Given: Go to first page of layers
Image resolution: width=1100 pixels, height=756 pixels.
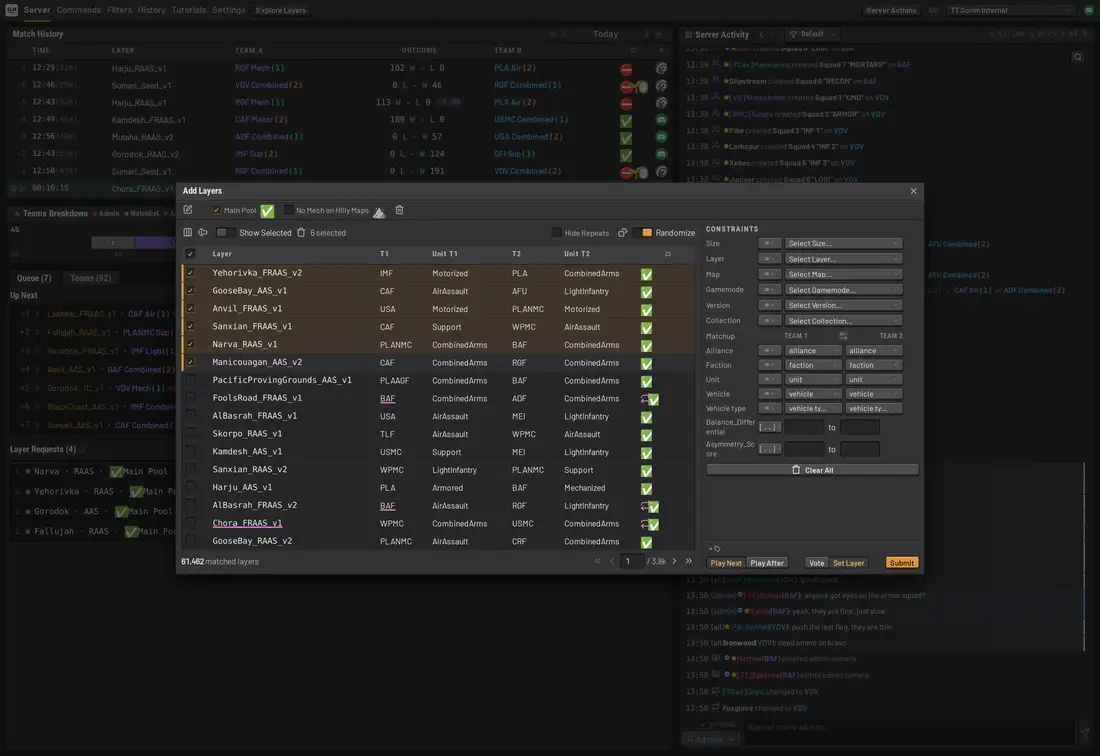Looking at the screenshot, I should (598, 561).
